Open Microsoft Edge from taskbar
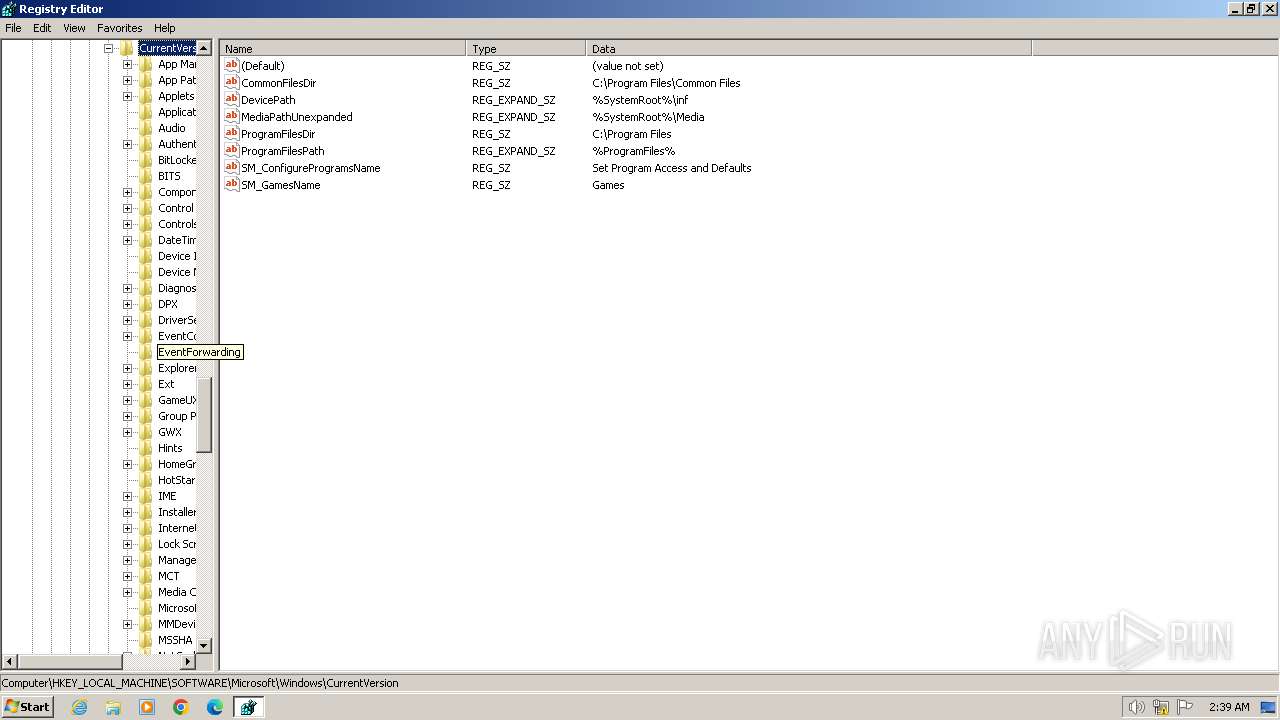Viewport: 1280px width, 720px height. point(215,707)
